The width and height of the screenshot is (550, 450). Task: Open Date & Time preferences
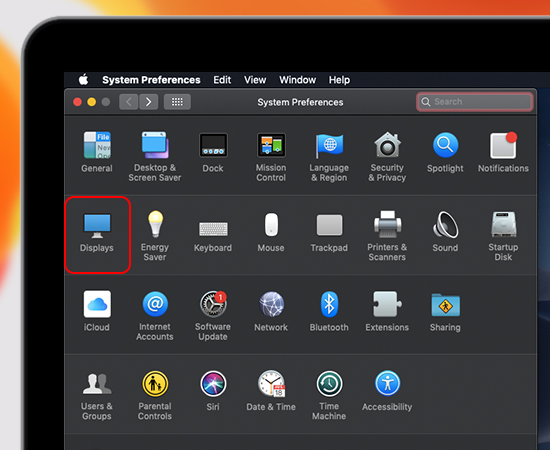coord(271,391)
